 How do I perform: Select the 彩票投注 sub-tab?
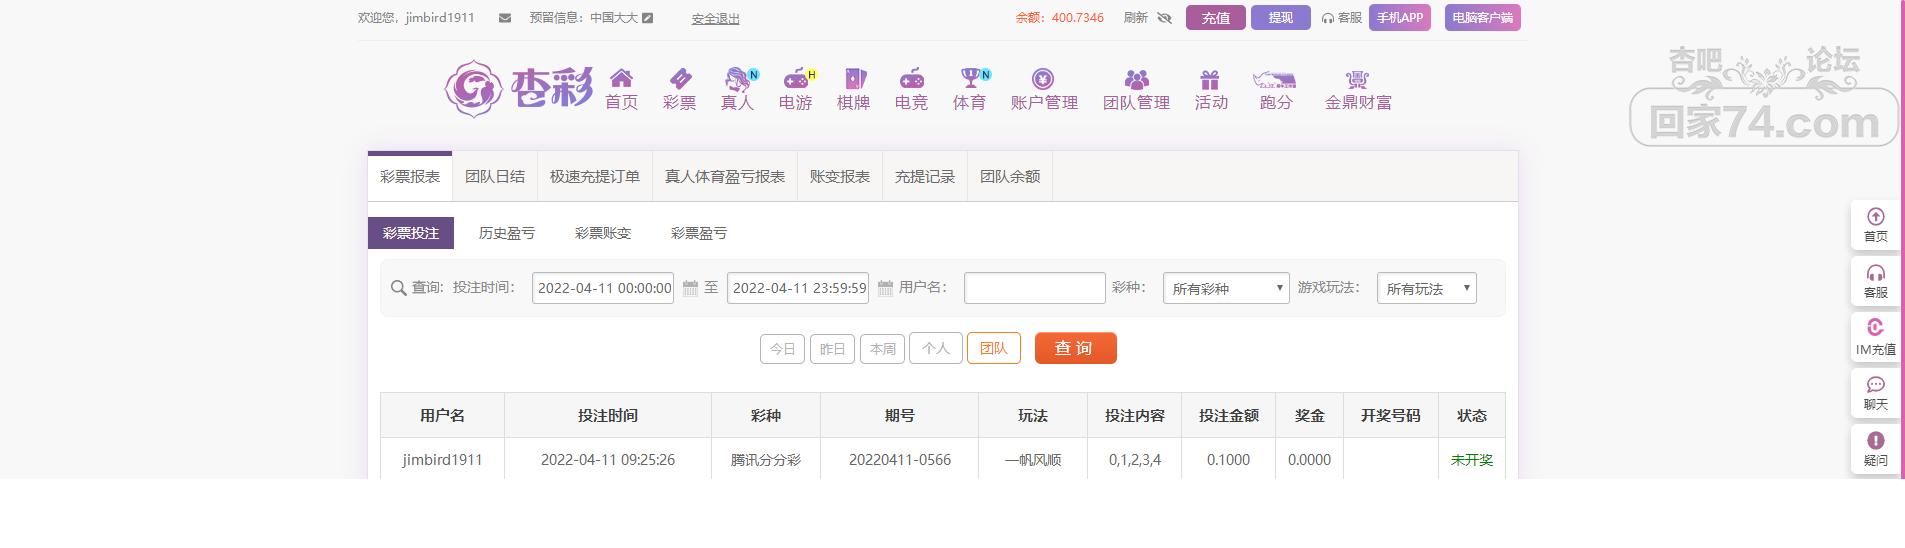[x=411, y=233]
